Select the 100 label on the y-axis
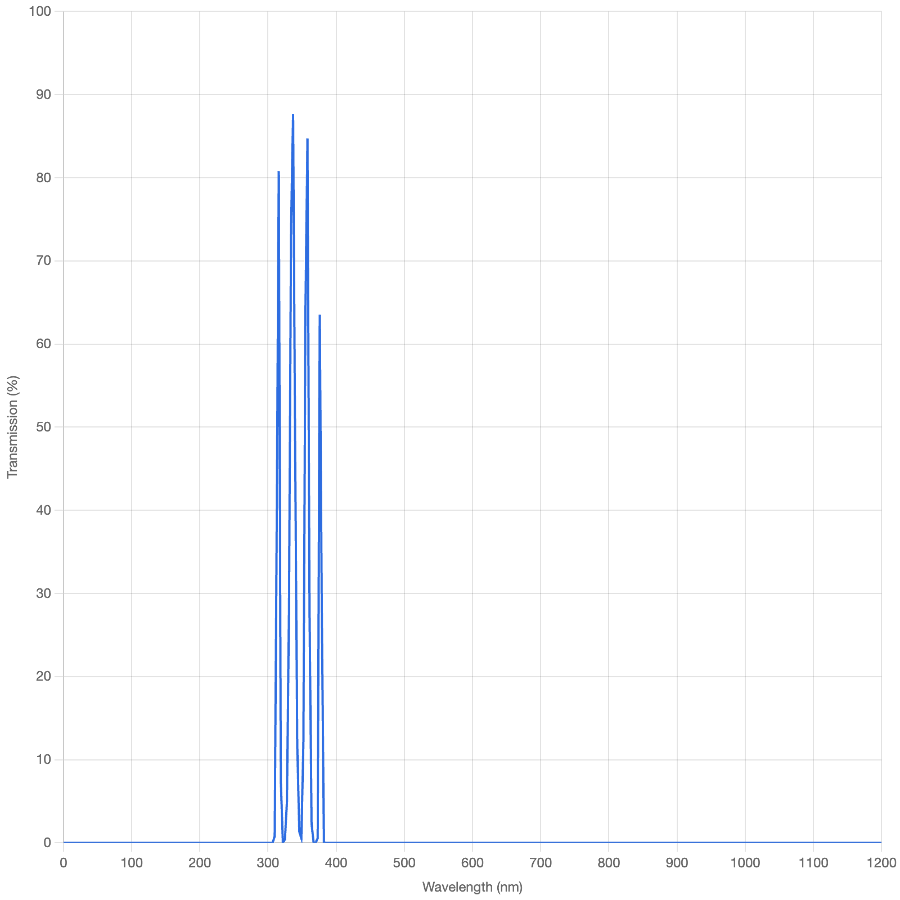900x900 pixels. (x=42, y=12)
